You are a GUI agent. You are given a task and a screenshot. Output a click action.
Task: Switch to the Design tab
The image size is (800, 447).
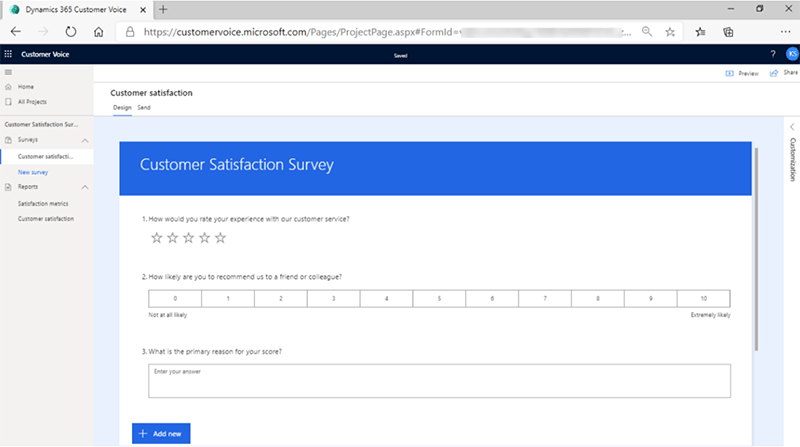[122, 108]
